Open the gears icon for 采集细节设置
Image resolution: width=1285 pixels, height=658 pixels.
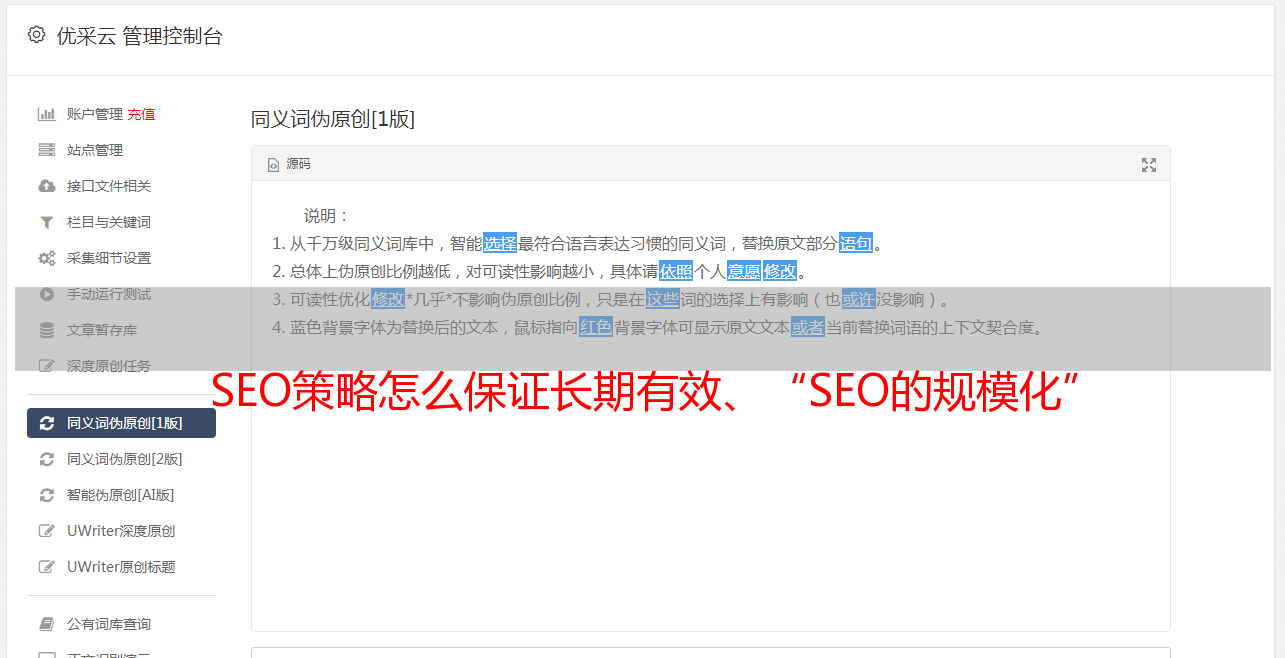click(46, 258)
